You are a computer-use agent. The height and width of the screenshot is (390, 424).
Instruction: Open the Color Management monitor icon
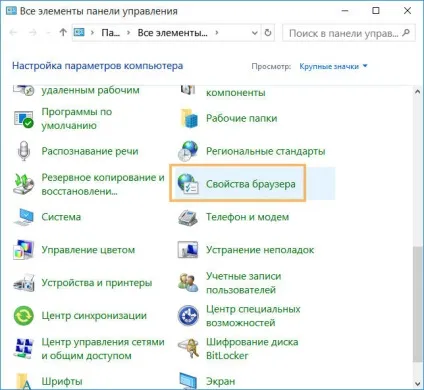24,250
